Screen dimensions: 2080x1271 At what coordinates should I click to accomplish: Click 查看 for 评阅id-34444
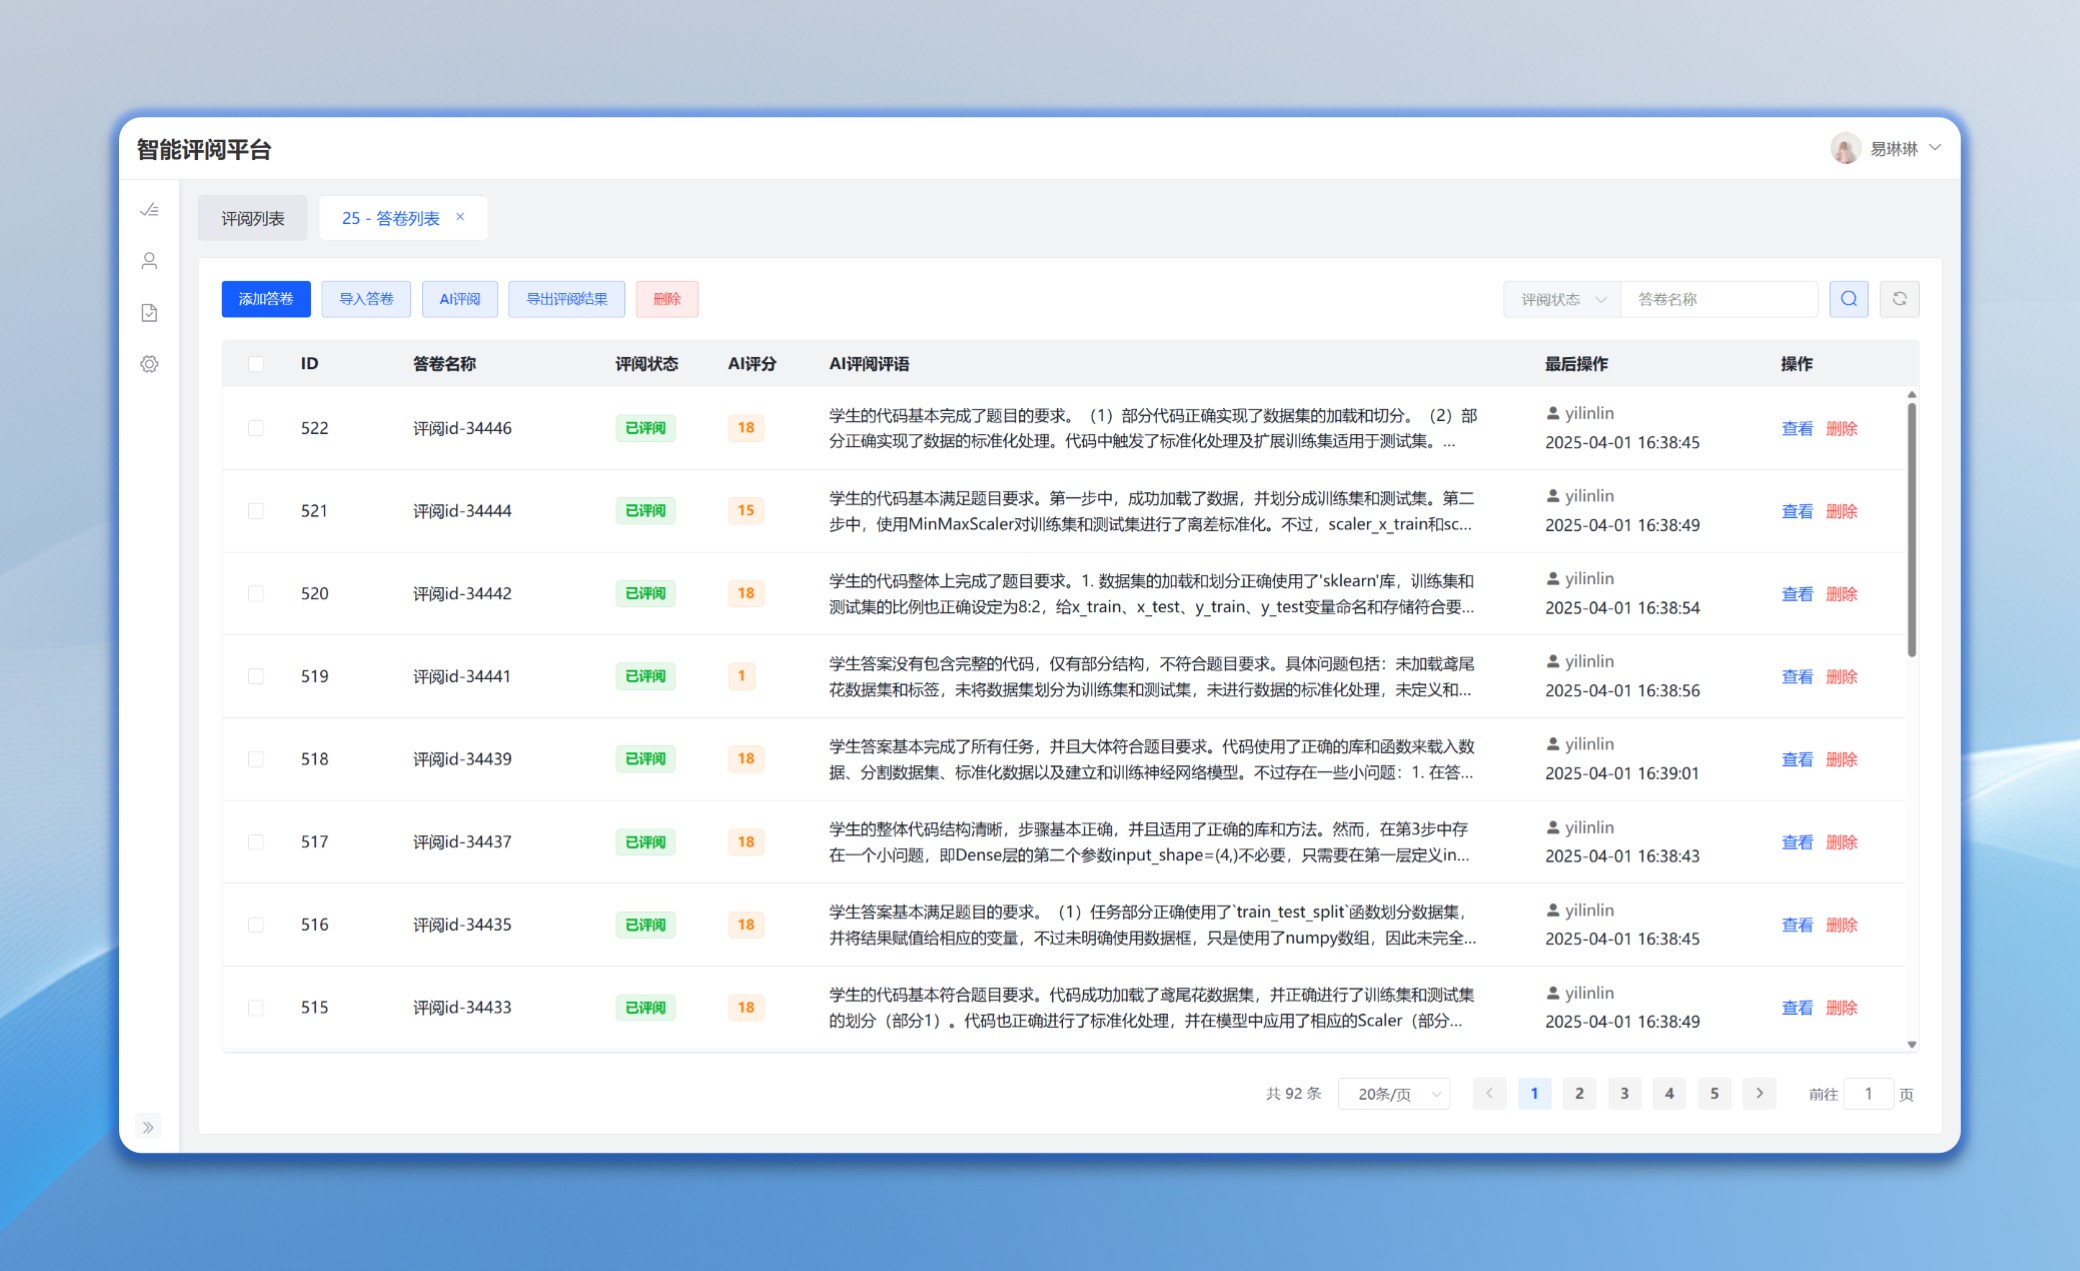pyautogui.click(x=1796, y=511)
